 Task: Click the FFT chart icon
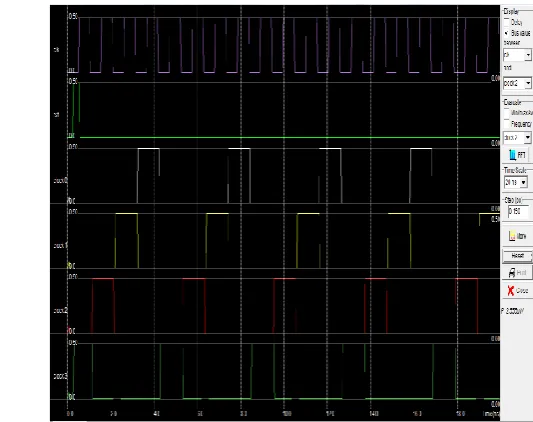[x=513, y=155]
